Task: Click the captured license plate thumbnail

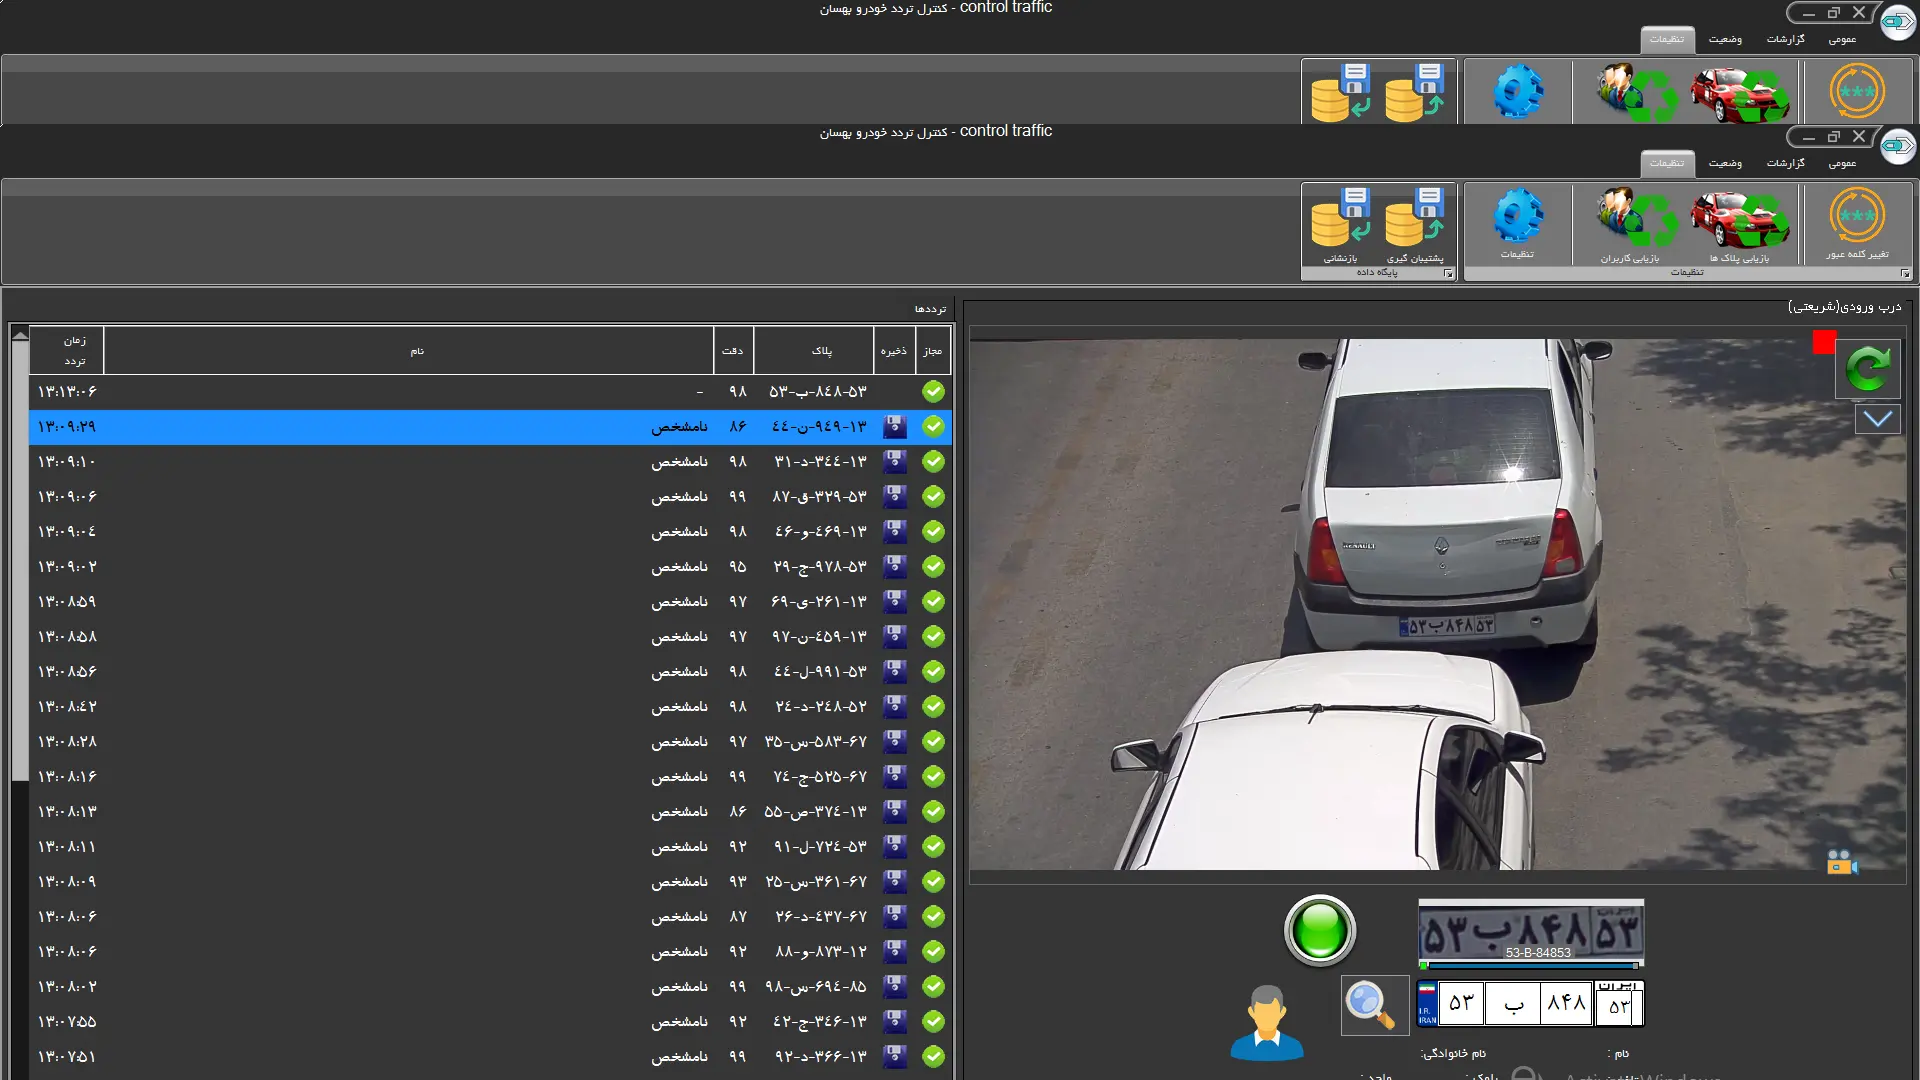Action: (1531, 931)
